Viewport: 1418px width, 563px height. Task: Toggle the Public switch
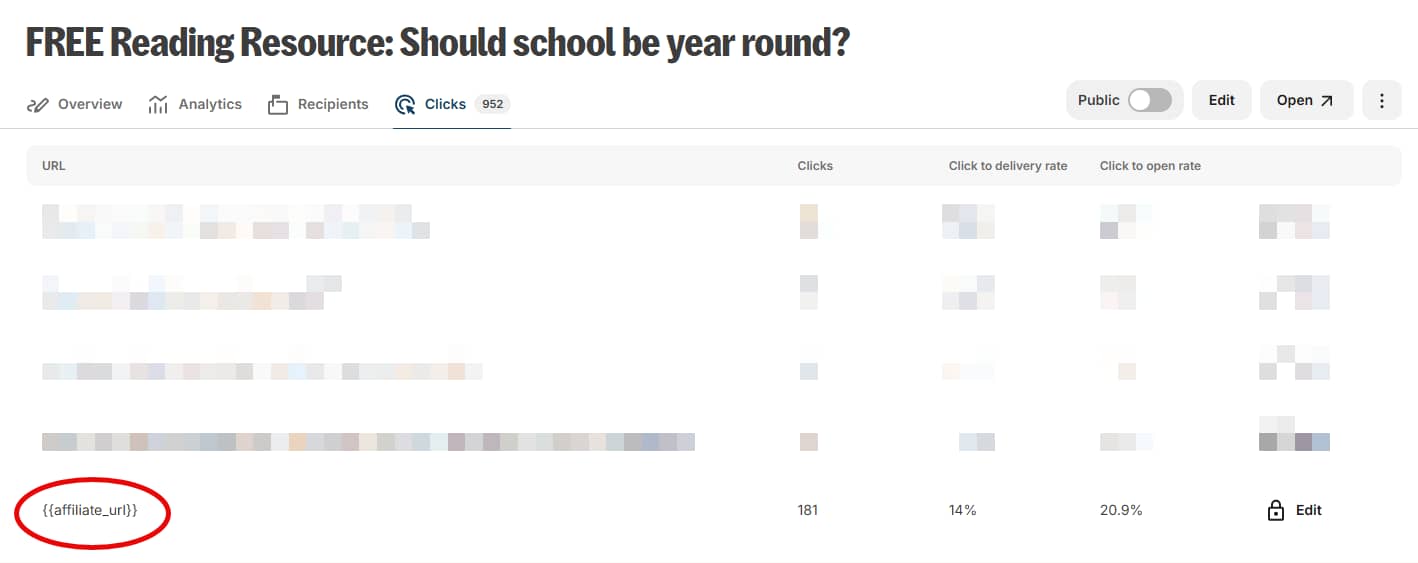pos(1149,100)
